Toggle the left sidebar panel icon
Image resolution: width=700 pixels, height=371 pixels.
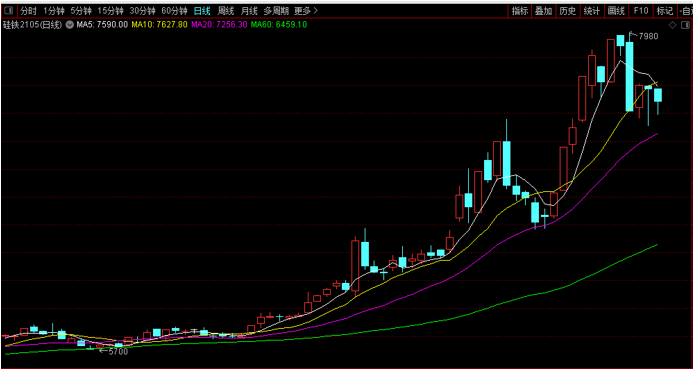point(8,10)
